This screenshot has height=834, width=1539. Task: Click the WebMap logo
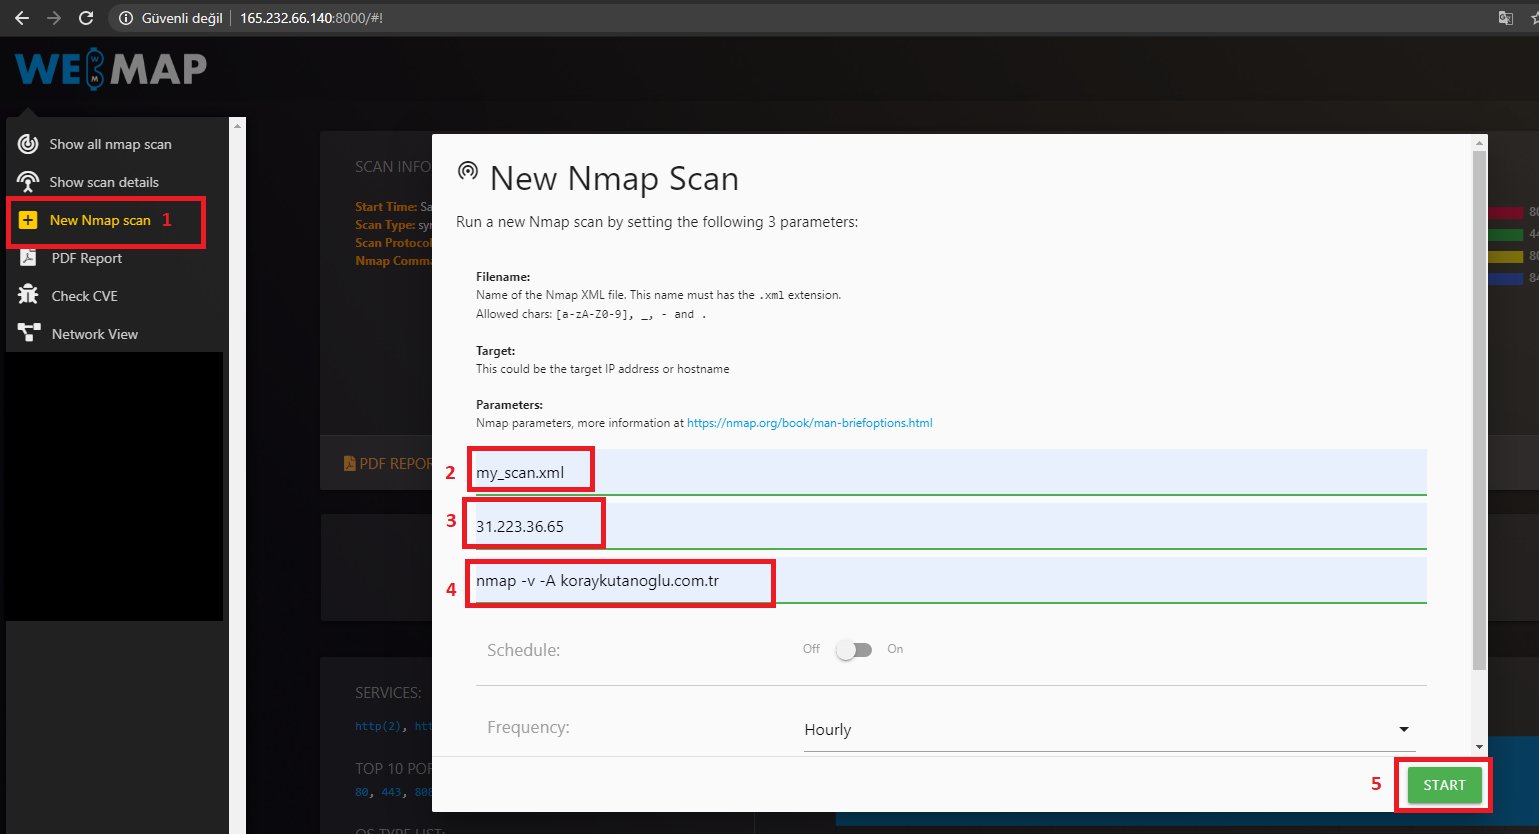tap(110, 68)
